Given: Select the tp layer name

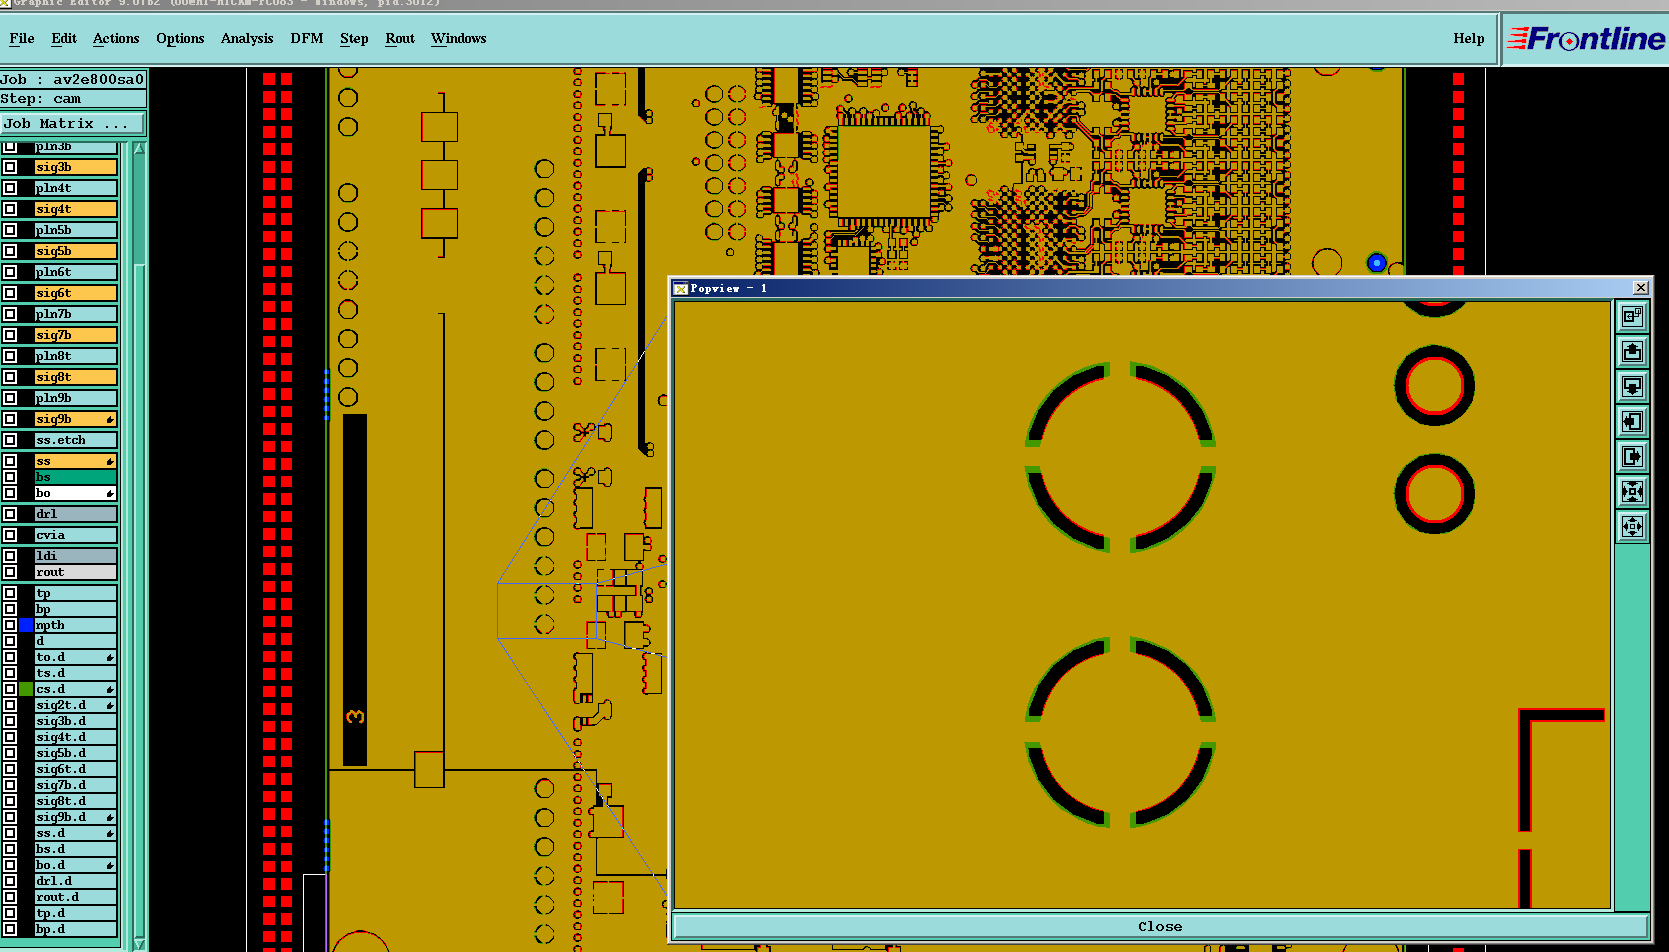Looking at the screenshot, I should [x=76, y=593].
